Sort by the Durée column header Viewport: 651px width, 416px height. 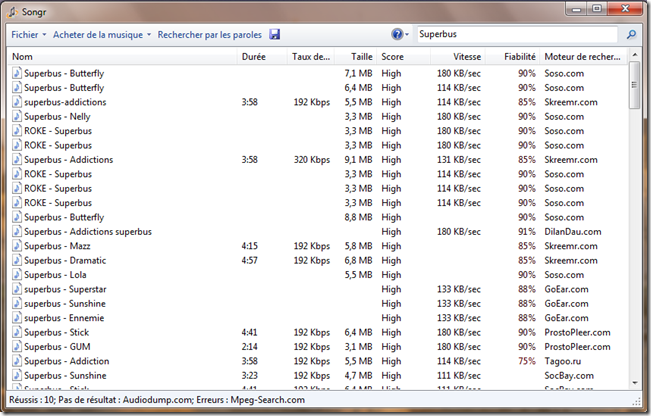tap(262, 57)
